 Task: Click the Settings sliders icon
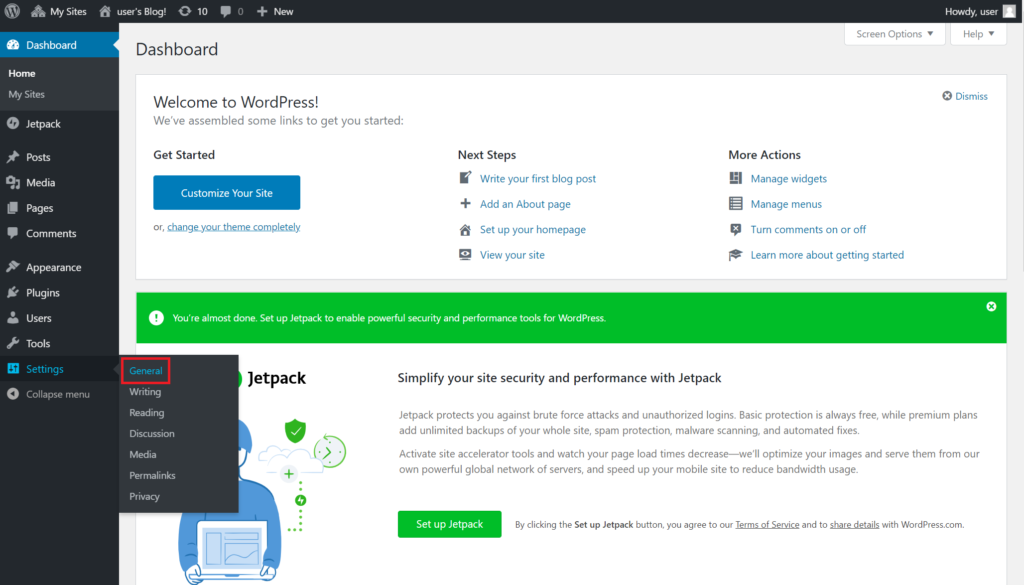13,368
